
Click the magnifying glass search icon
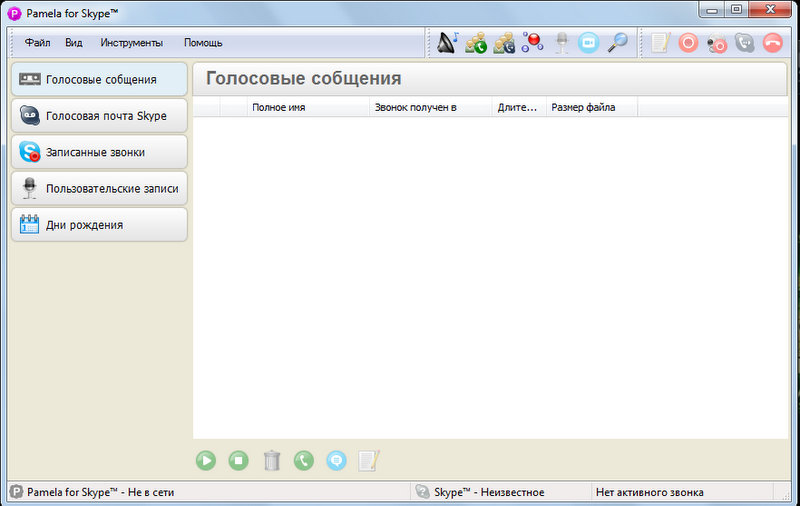617,43
